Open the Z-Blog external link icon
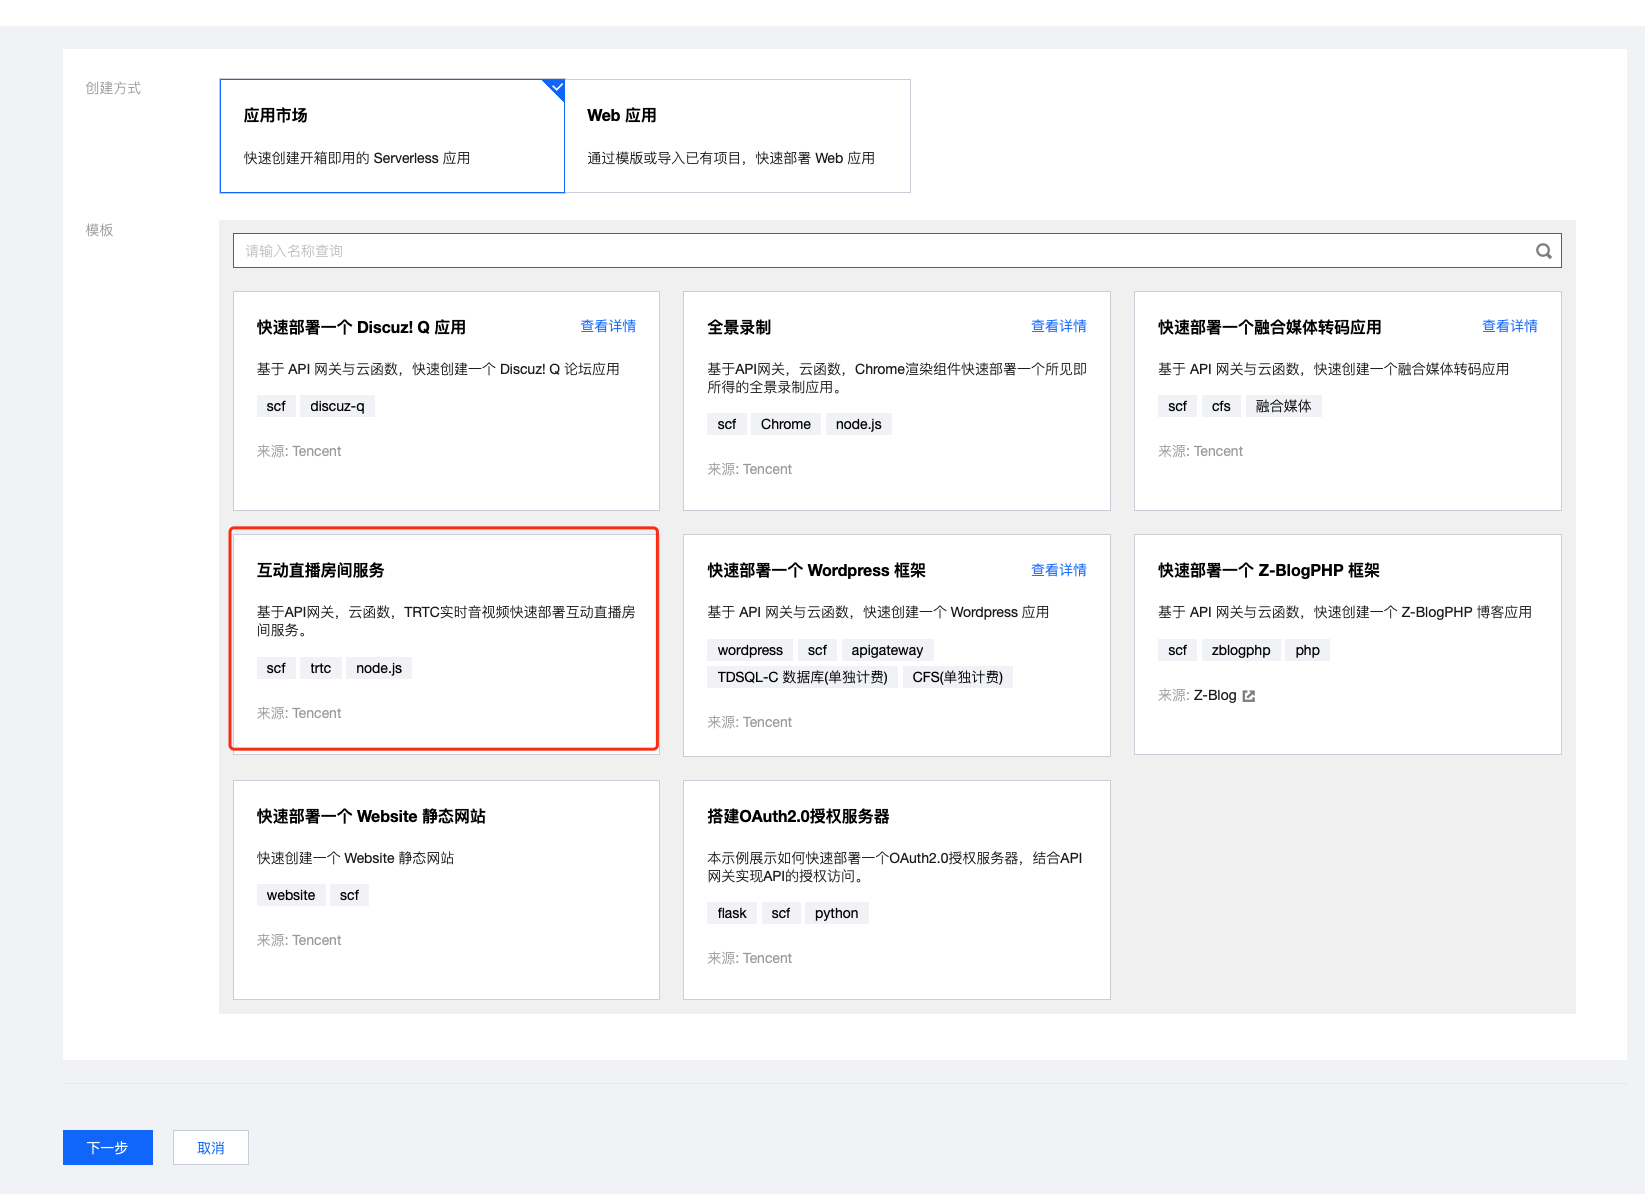 (x=1248, y=696)
